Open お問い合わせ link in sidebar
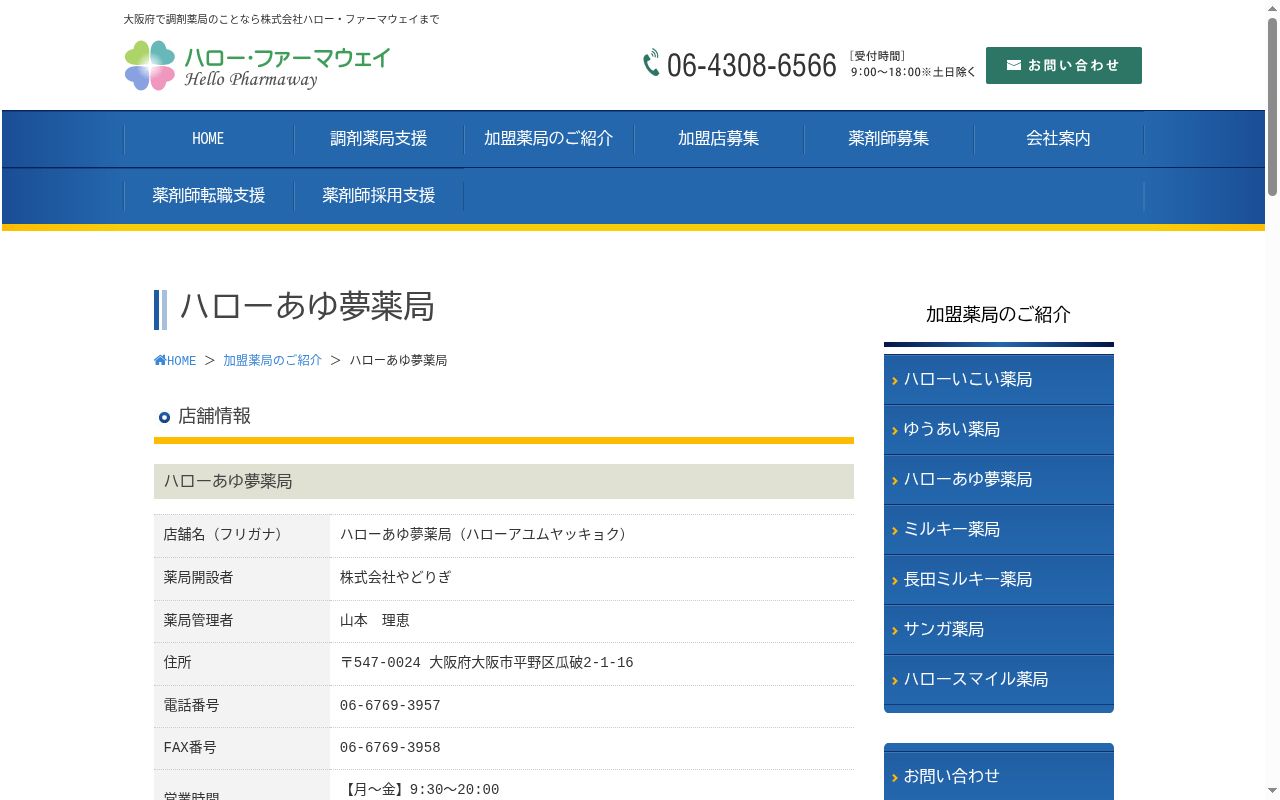The height and width of the screenshot is (800, 1280). point(999,776)
